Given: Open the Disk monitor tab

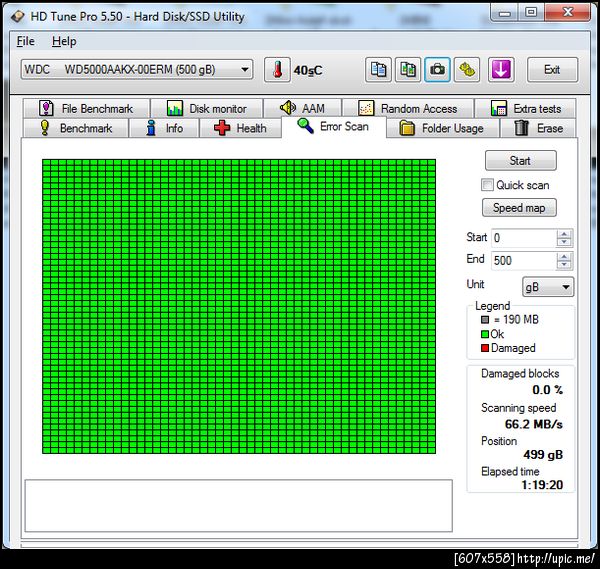Looking at the screenshot, I should coord(207,108).
